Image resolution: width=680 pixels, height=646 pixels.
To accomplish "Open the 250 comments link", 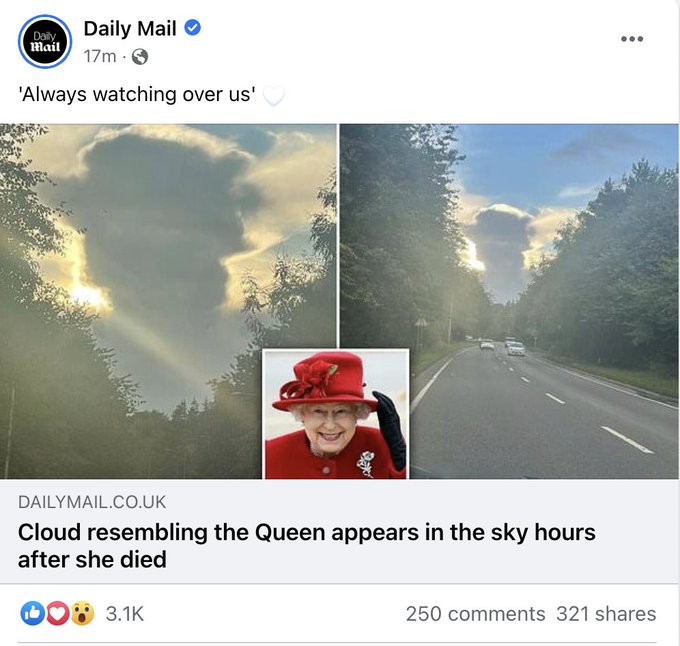I will point(475,614).
